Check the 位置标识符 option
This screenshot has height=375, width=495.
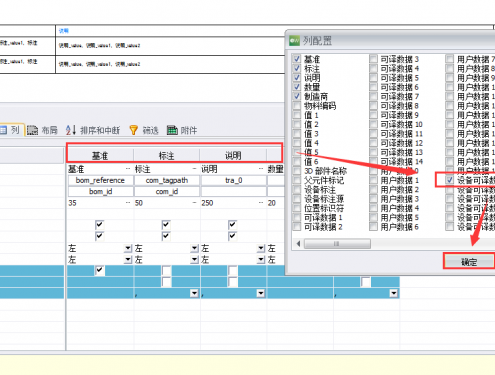pos(297,209)
